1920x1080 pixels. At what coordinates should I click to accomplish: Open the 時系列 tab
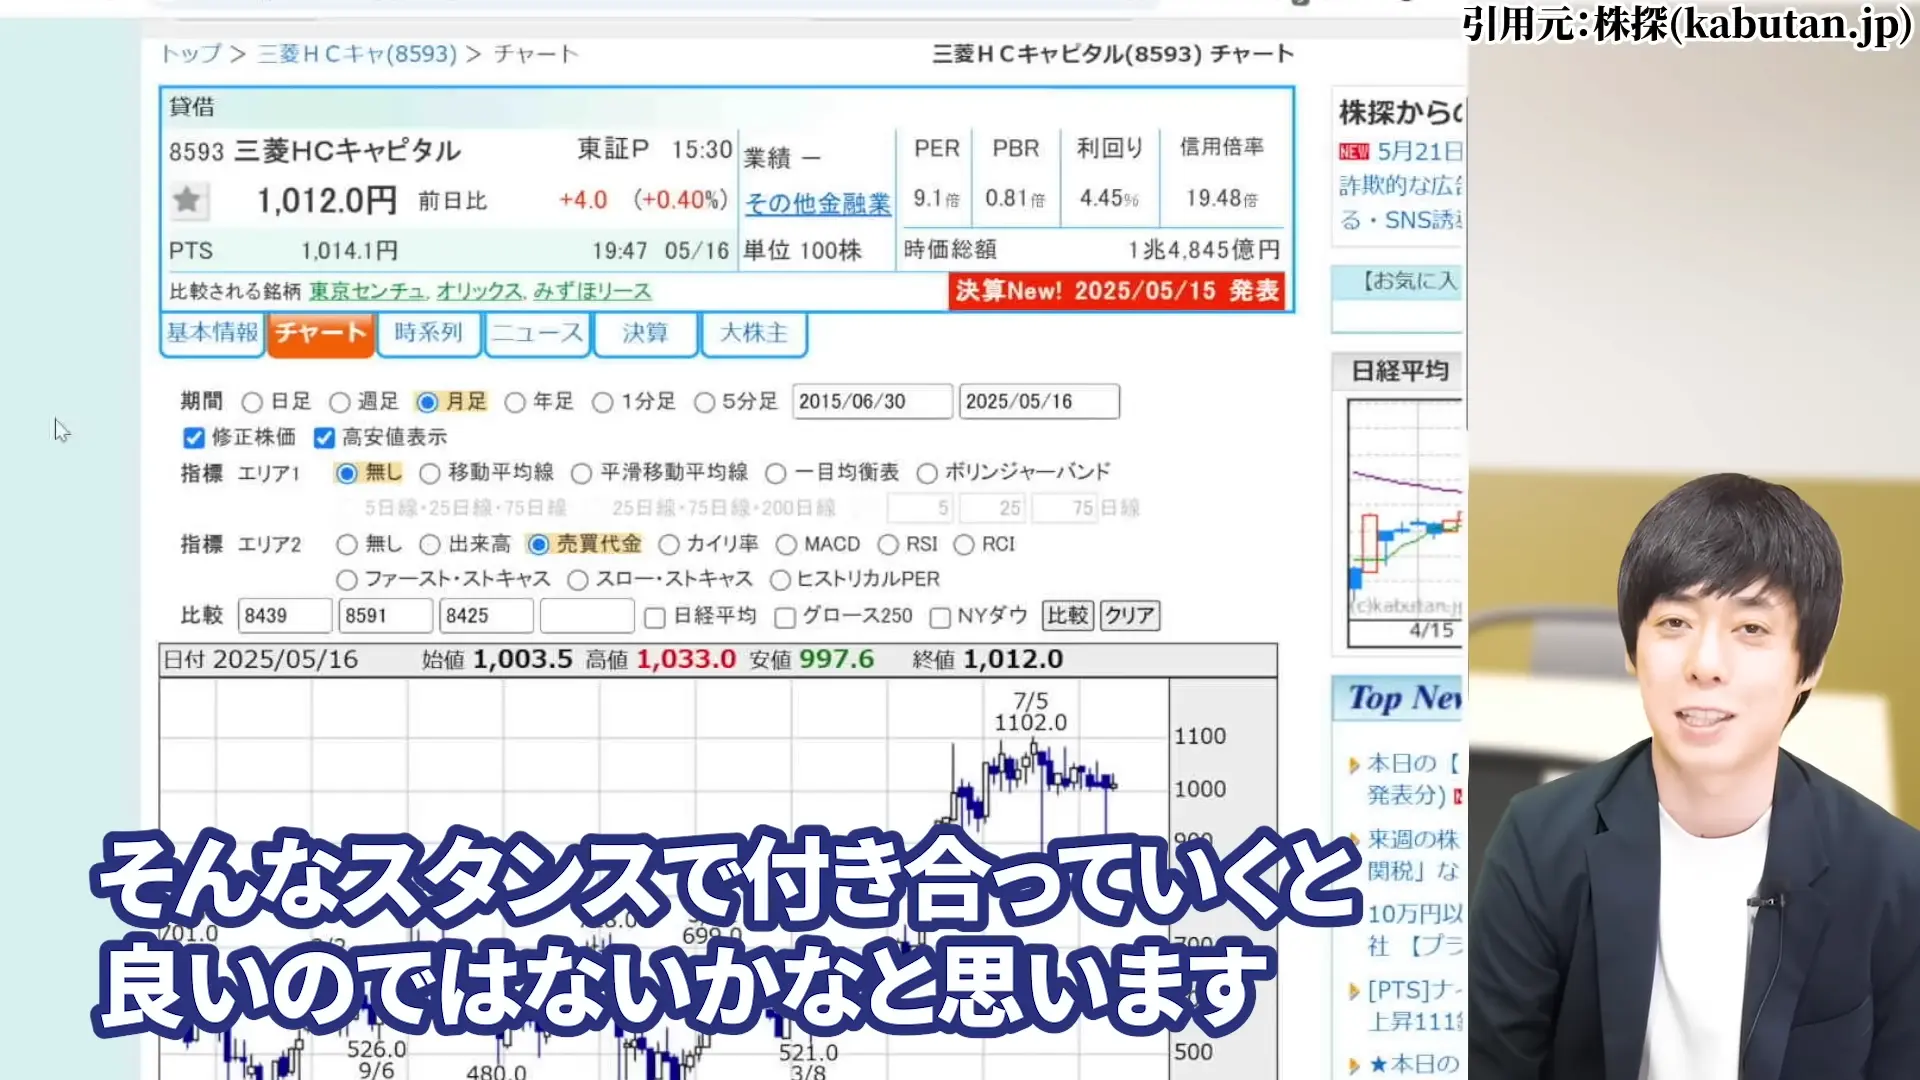[428, 333]
